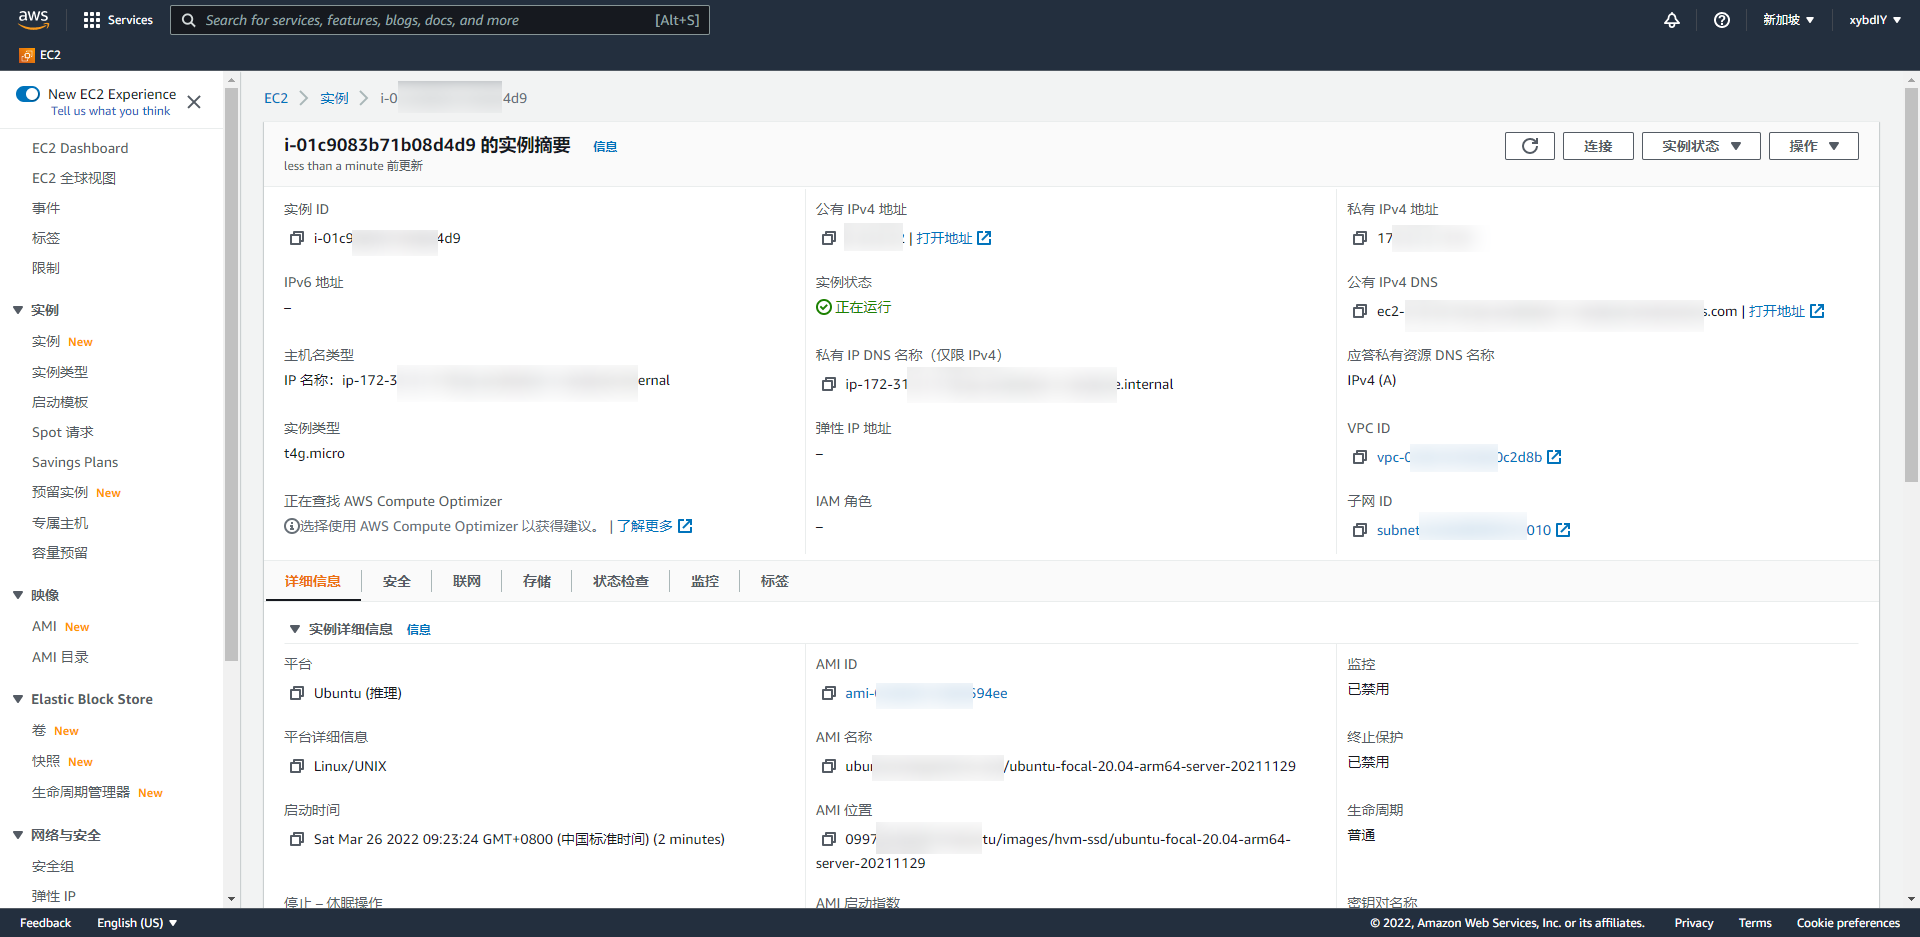The height and width of the screenshot is (937, 1920).
Task: Click the EC2 breadcrumb link
Action: 276,98
